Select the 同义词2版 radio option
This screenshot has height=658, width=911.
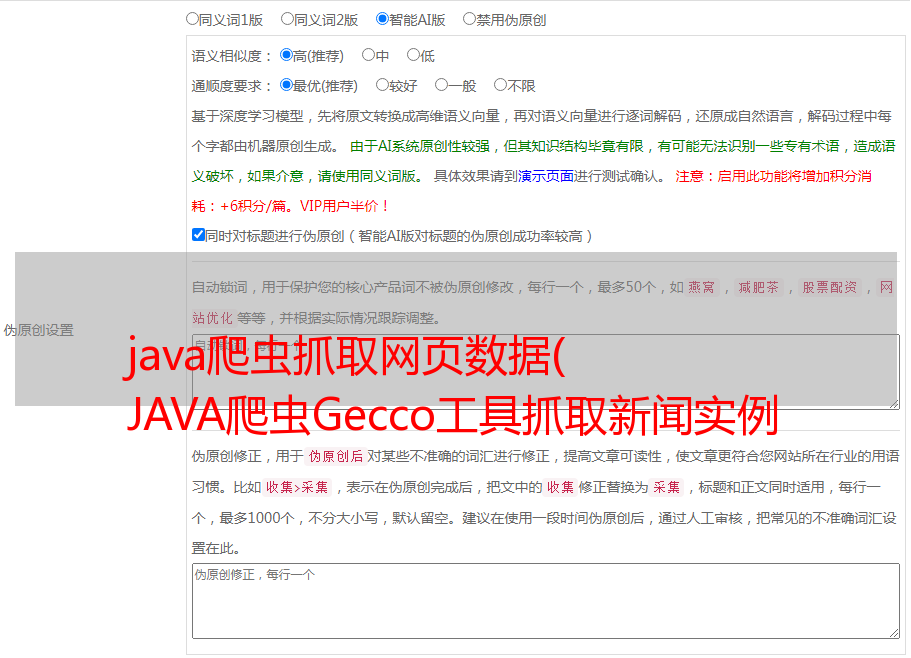(x=287, y=19)
